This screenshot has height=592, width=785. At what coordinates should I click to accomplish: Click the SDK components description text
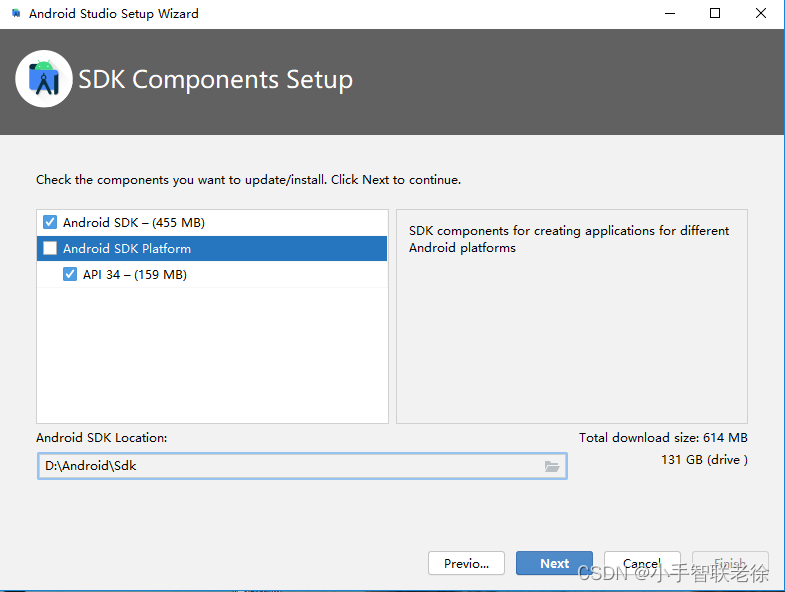click(x=569, y=239)
